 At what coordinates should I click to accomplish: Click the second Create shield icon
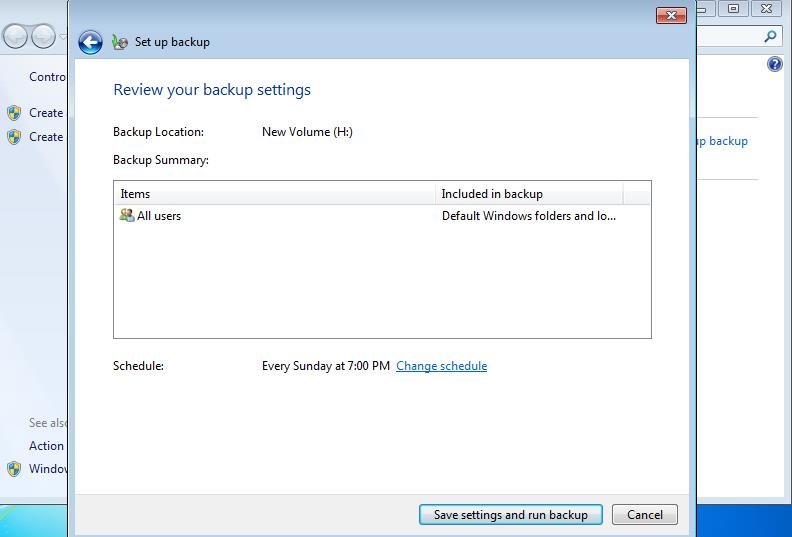pos(14,137)
